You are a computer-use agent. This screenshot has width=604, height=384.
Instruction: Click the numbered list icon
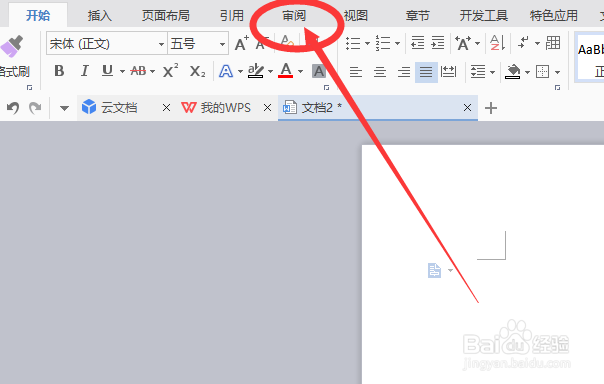(383, 43)
